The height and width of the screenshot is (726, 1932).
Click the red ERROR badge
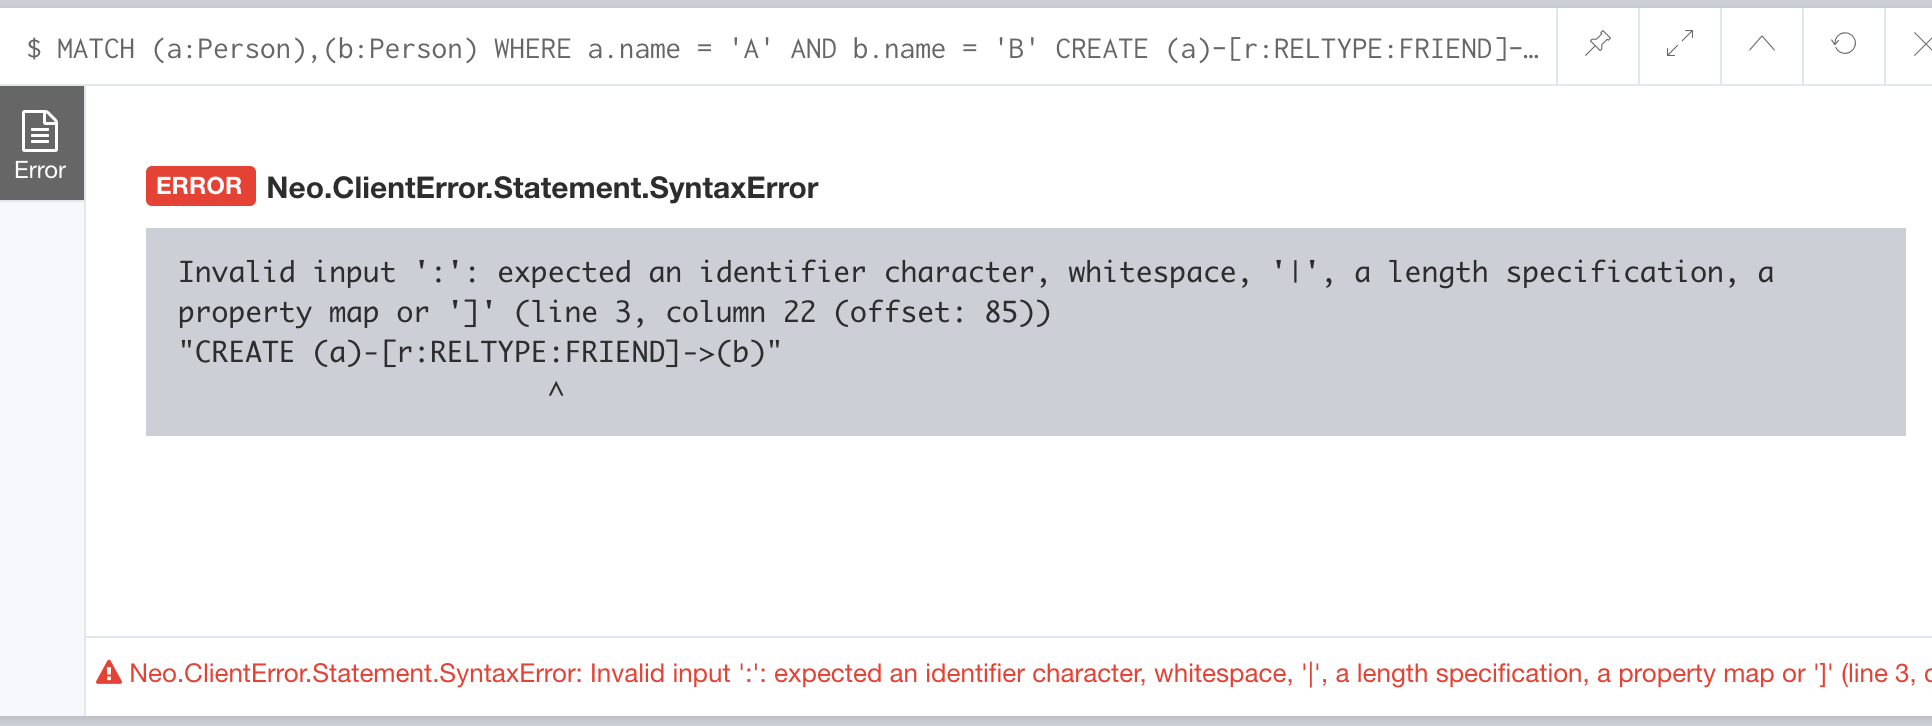pyautogui.click(x=200, y=186)
